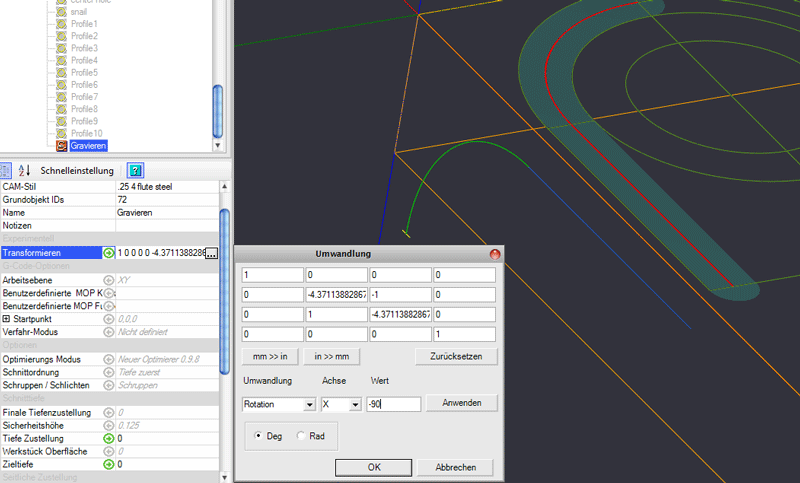Open help using the question mark icon
800x483 pixels.
point(135,171)
